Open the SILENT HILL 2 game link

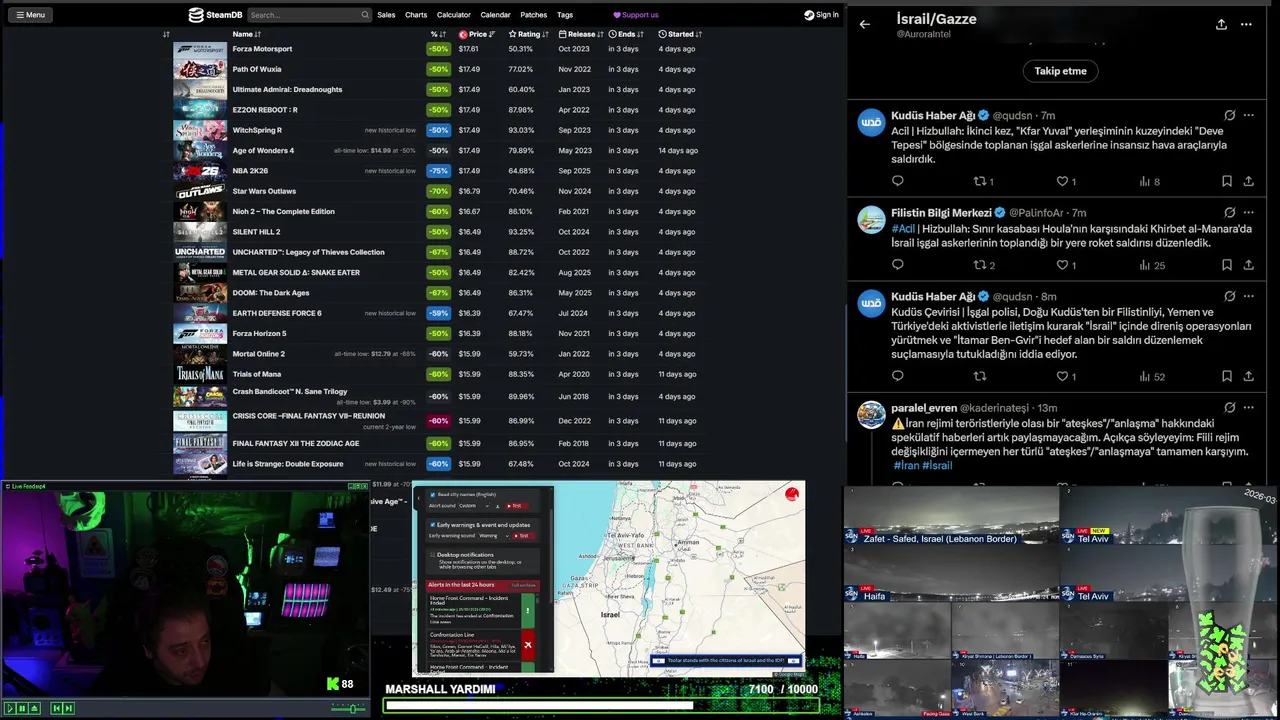tap(256, 232)
